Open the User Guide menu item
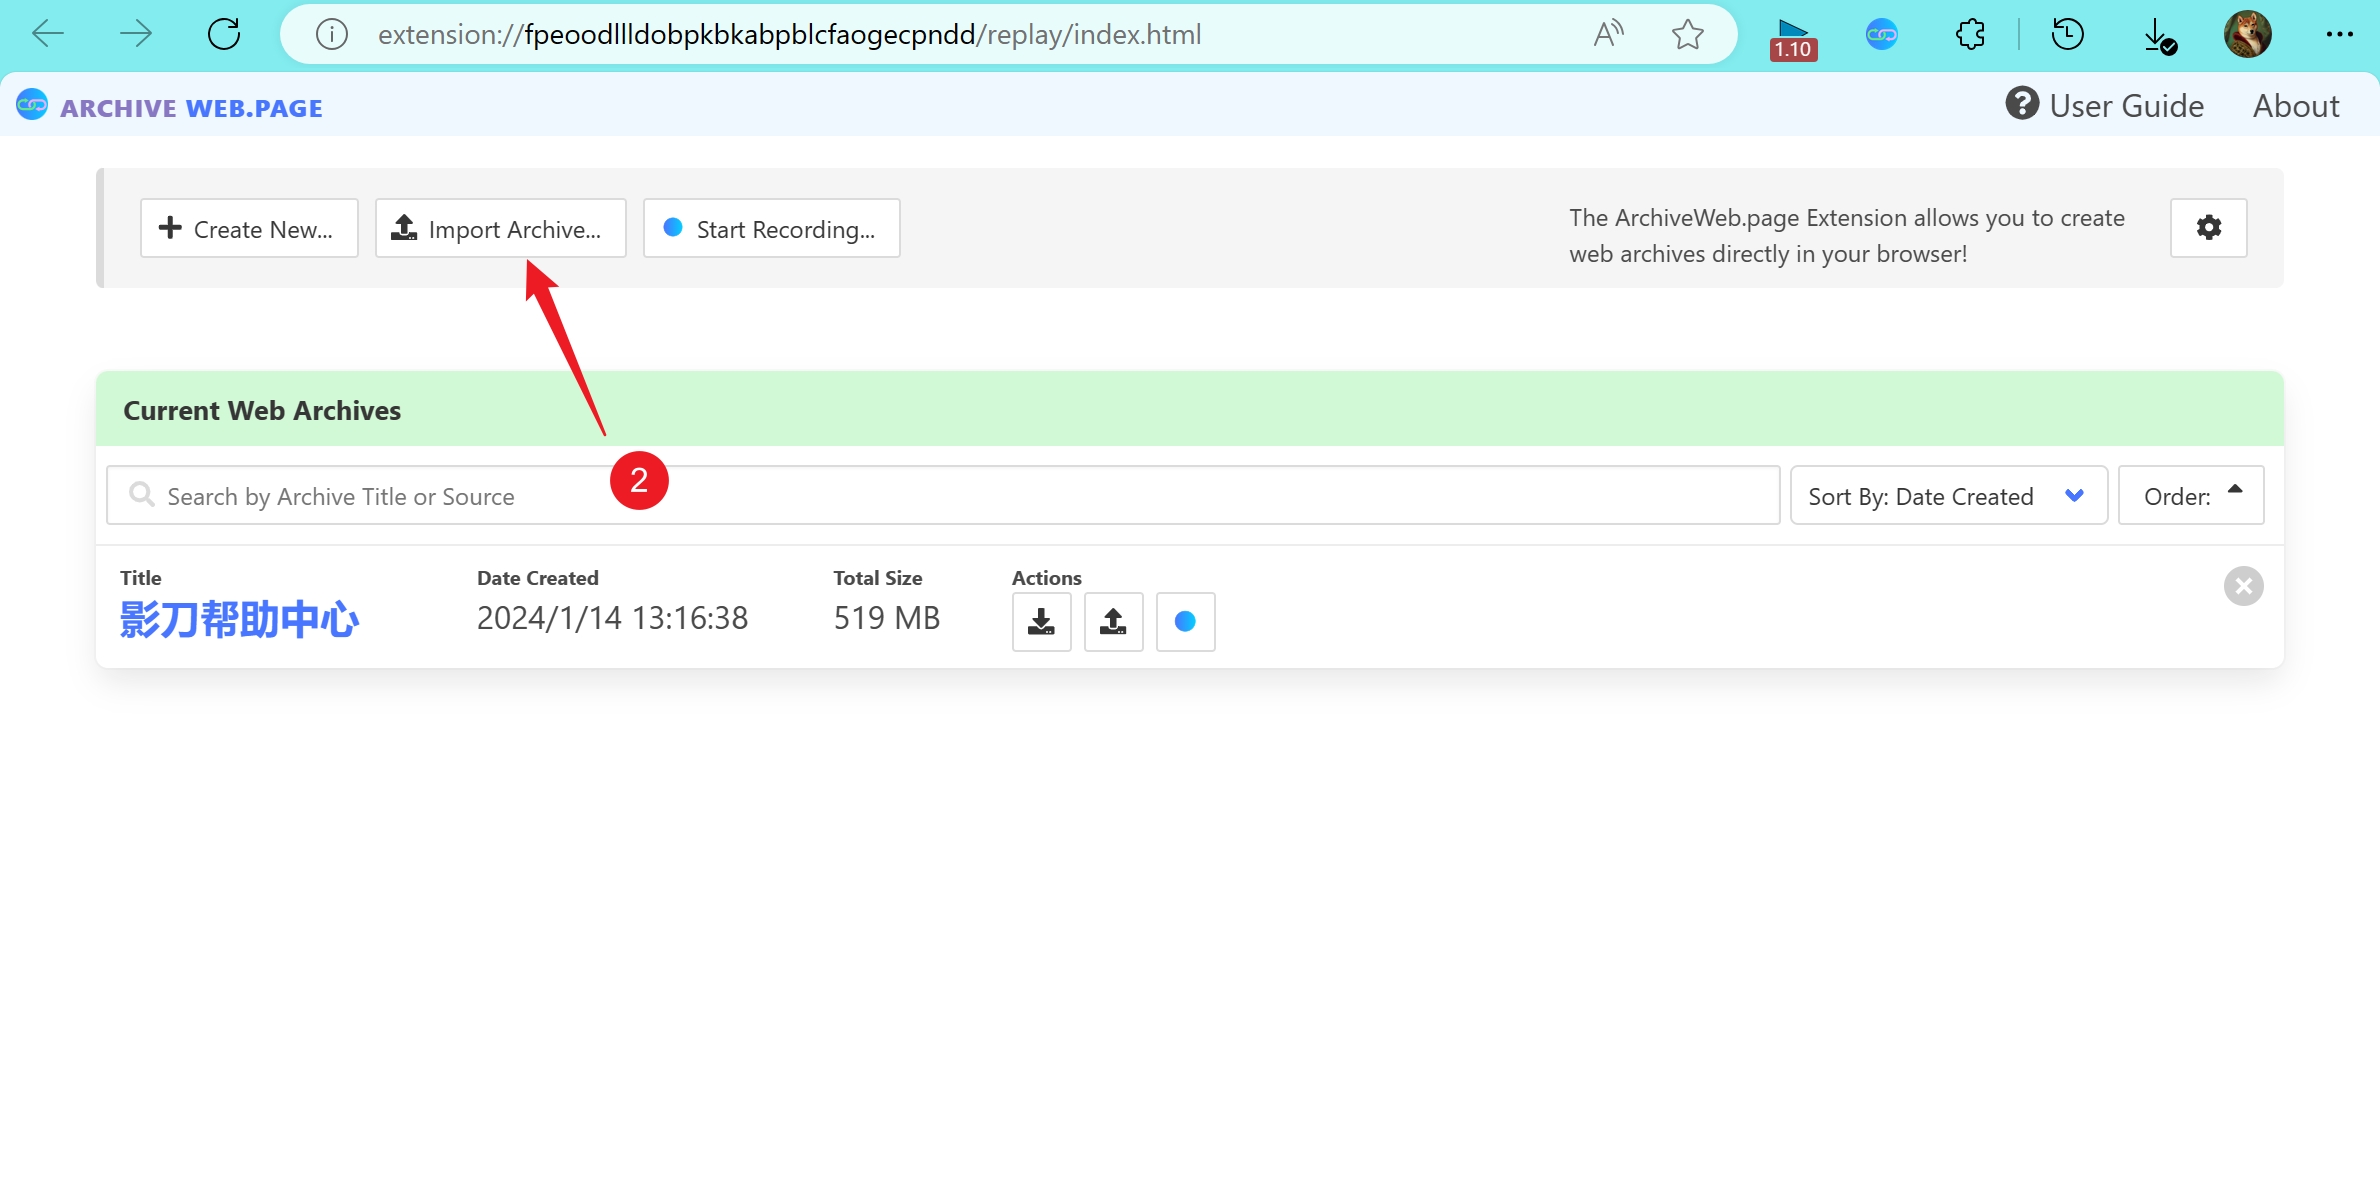 (2105, 106)
